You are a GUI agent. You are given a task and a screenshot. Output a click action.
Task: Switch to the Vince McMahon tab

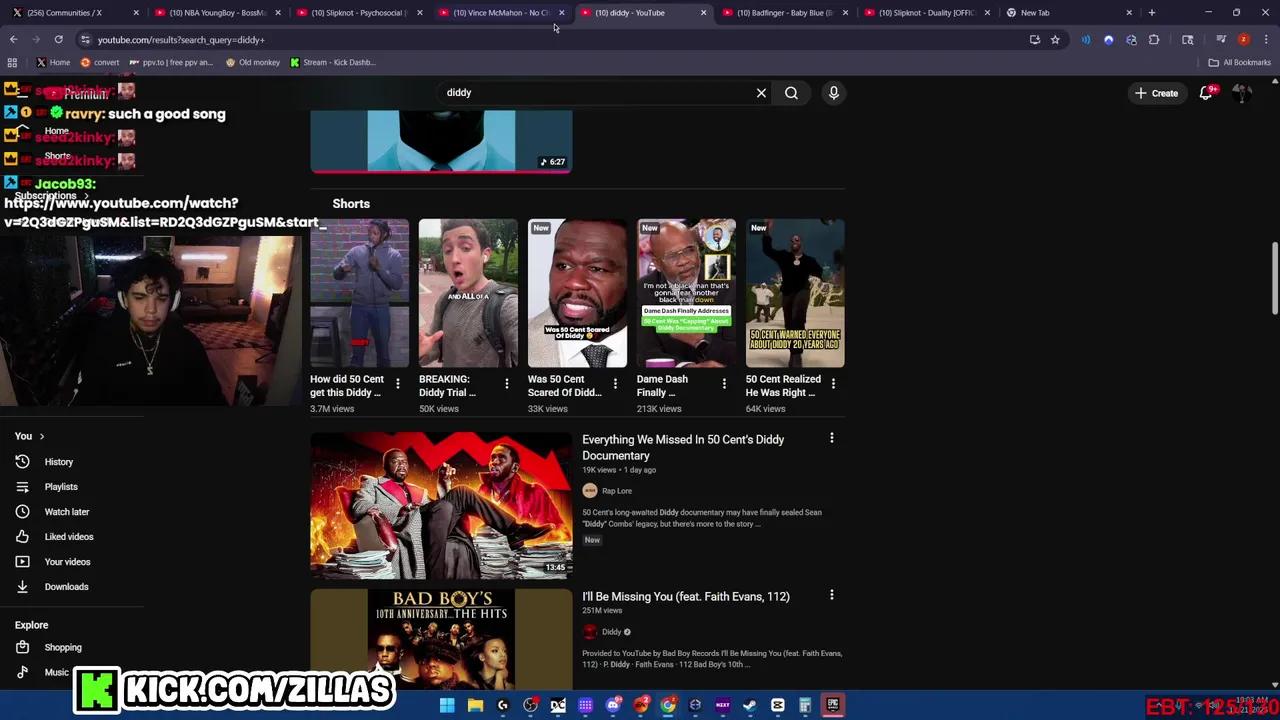click(499, 13)
